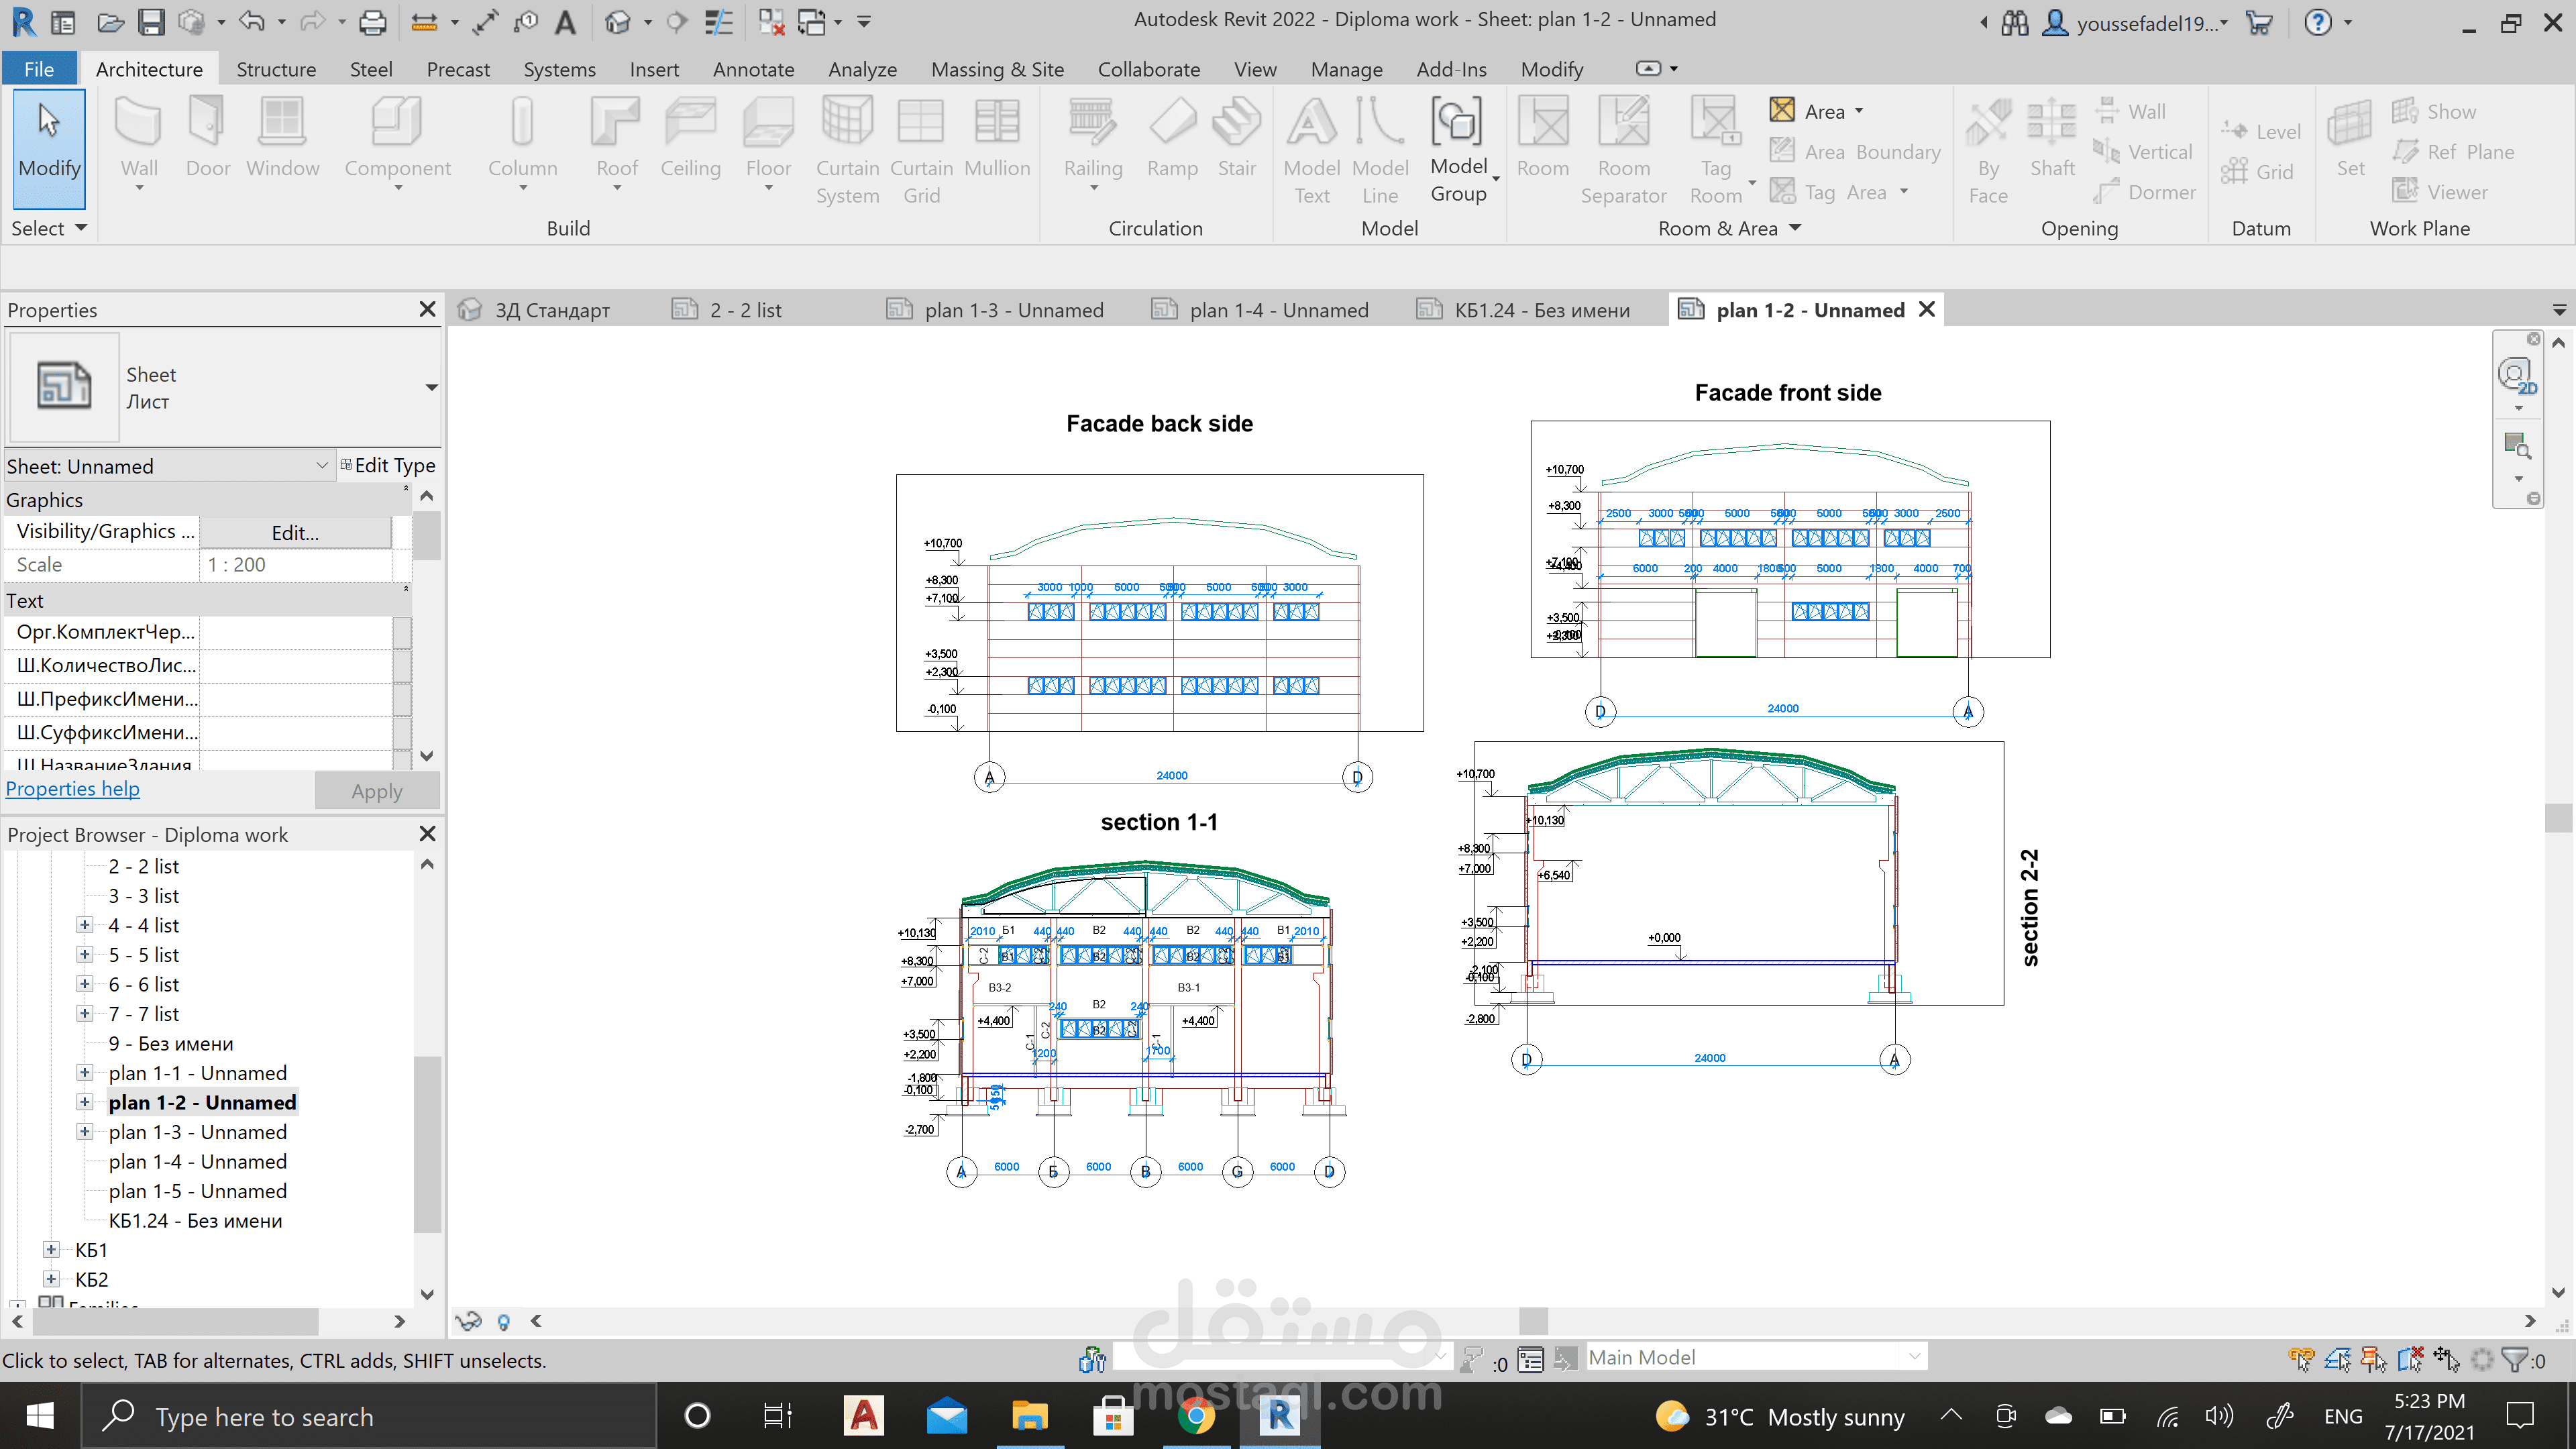
Task: Click the Save icon in quick access toolbar
Action: tap(151, 22)
